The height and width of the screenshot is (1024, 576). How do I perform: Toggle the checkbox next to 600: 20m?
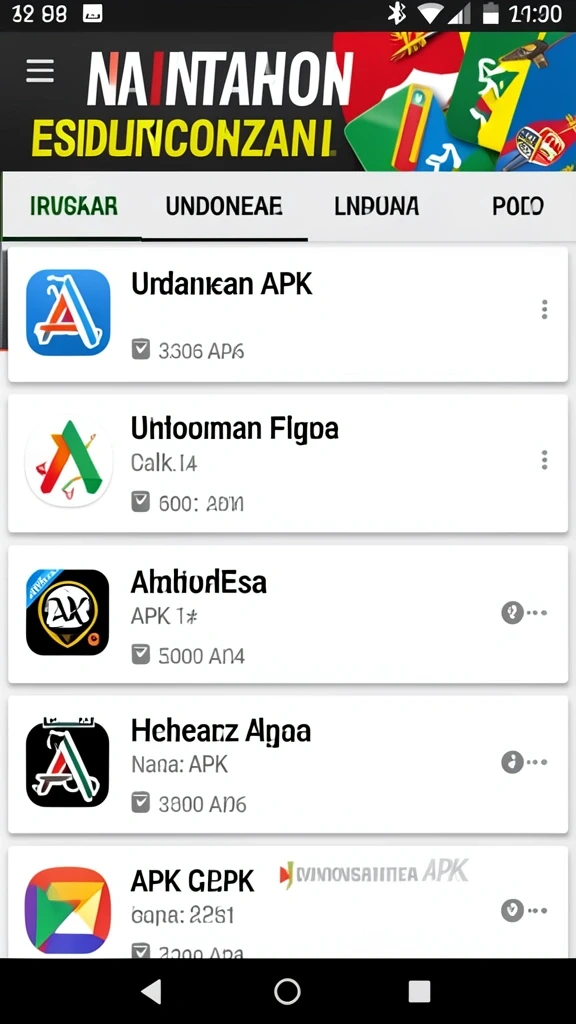[140, 502]
